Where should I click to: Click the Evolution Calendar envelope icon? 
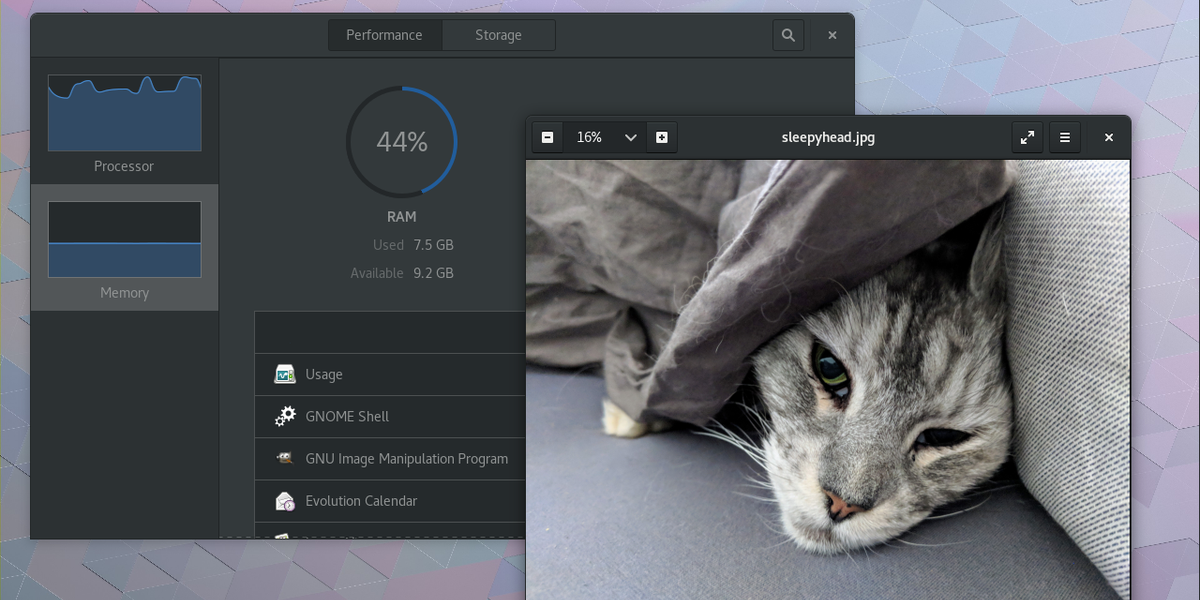(x=284, y=500)
